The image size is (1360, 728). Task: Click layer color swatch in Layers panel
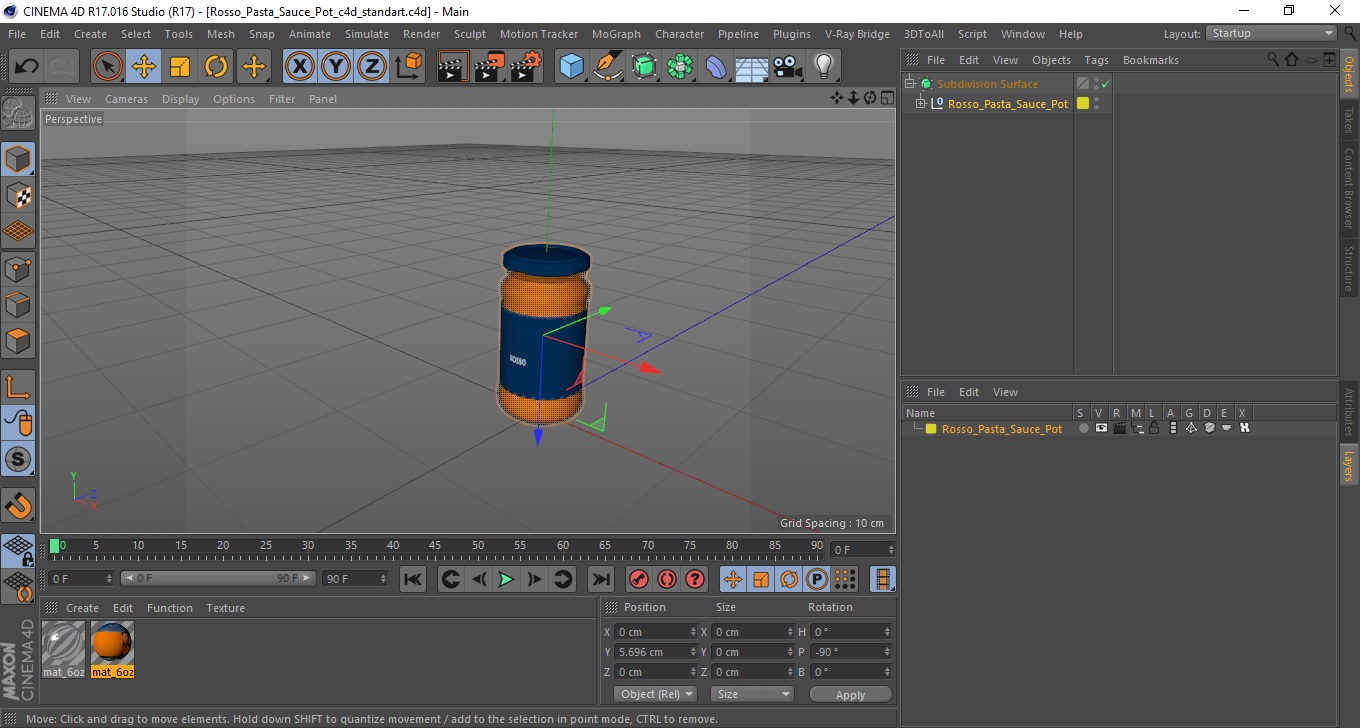[x=930, y=429]
